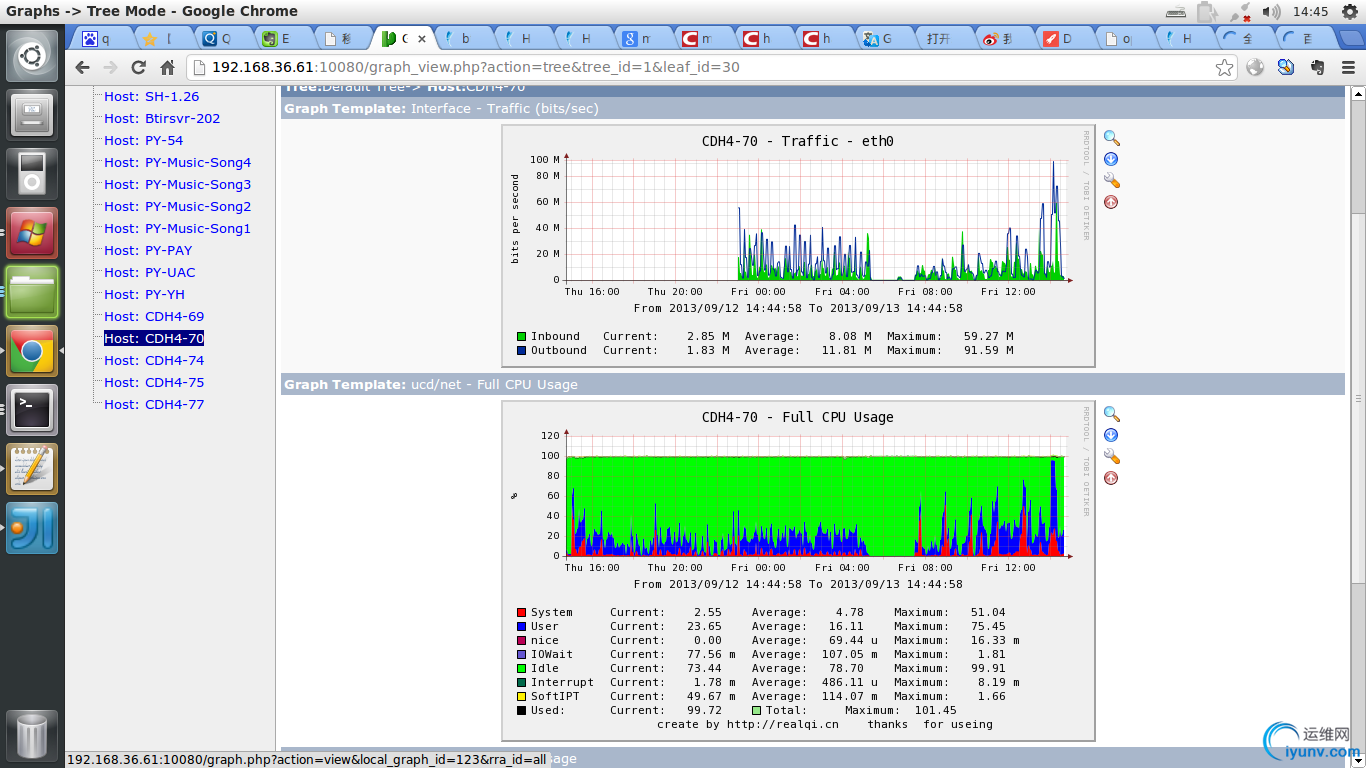Open Chrome home page button

pos(167,67)
